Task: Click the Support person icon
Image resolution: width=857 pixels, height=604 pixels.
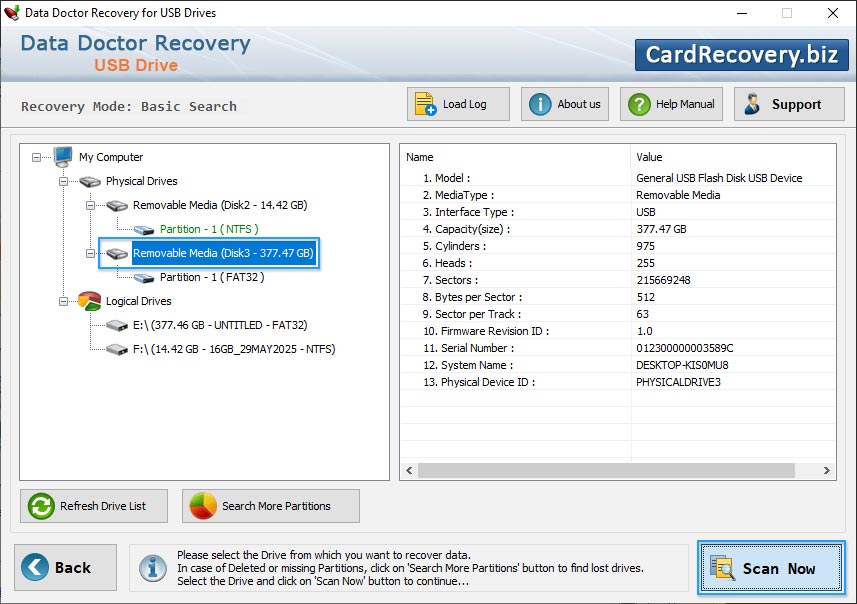Action: click(x=752, y=104)
